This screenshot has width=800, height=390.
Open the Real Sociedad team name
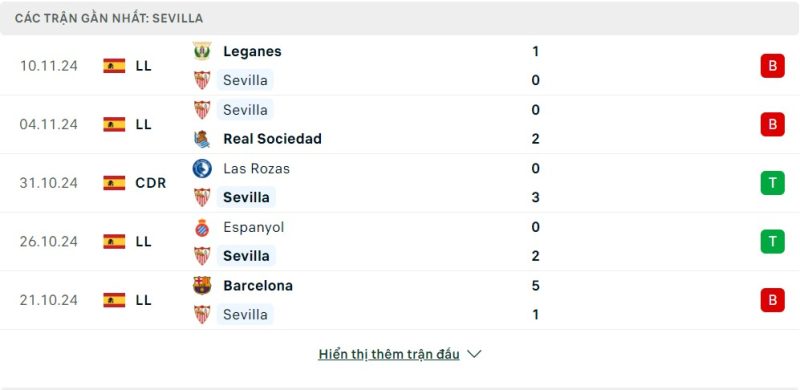[x=272, y=139]
